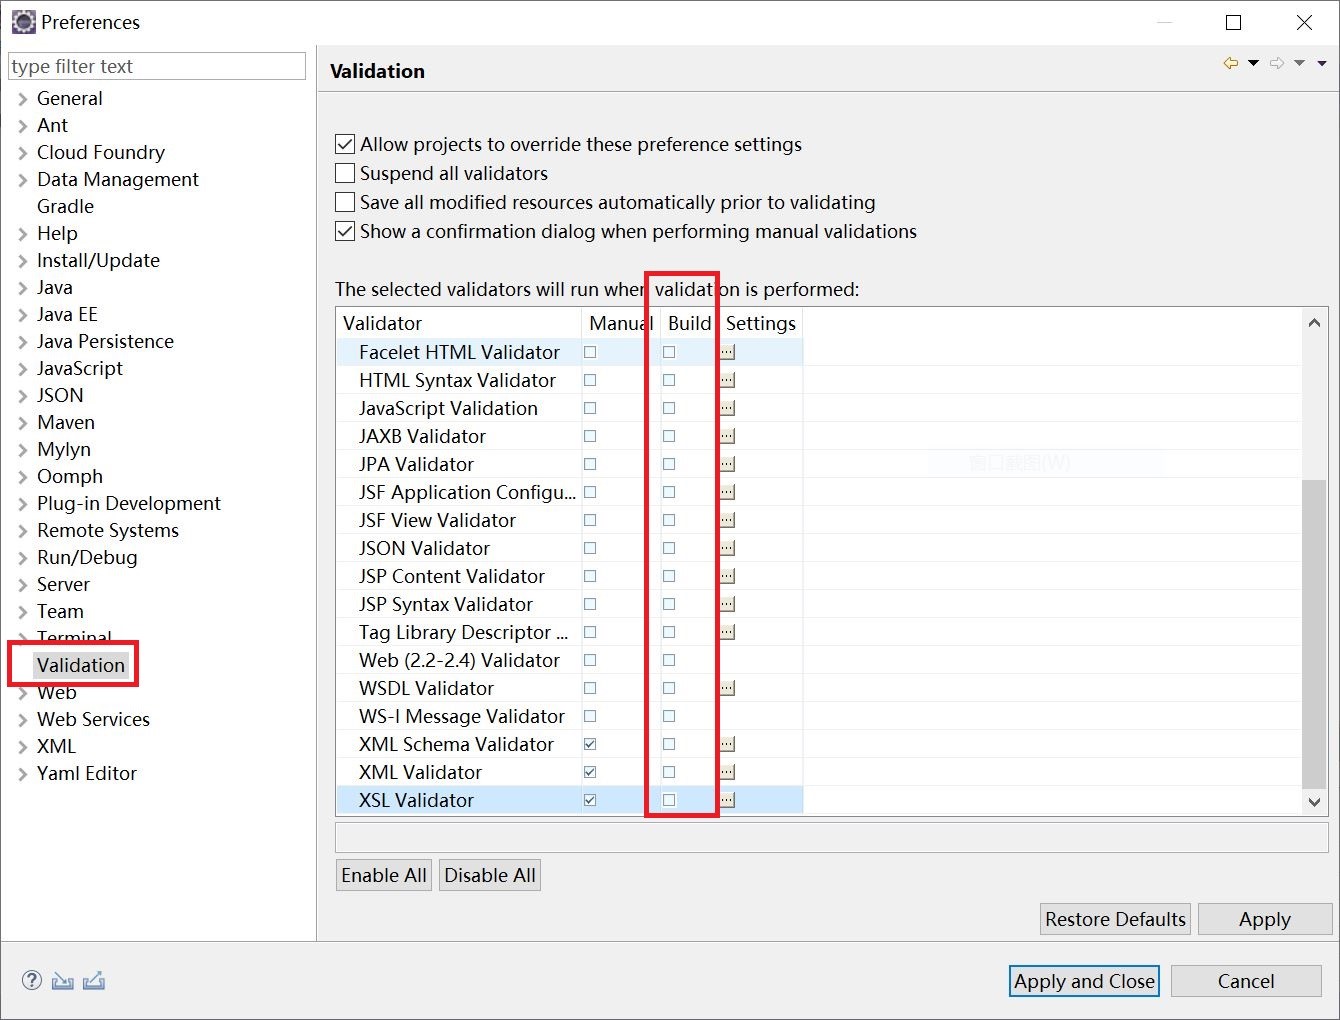Select Gradle in the preferences tree

tap(65, 206)
